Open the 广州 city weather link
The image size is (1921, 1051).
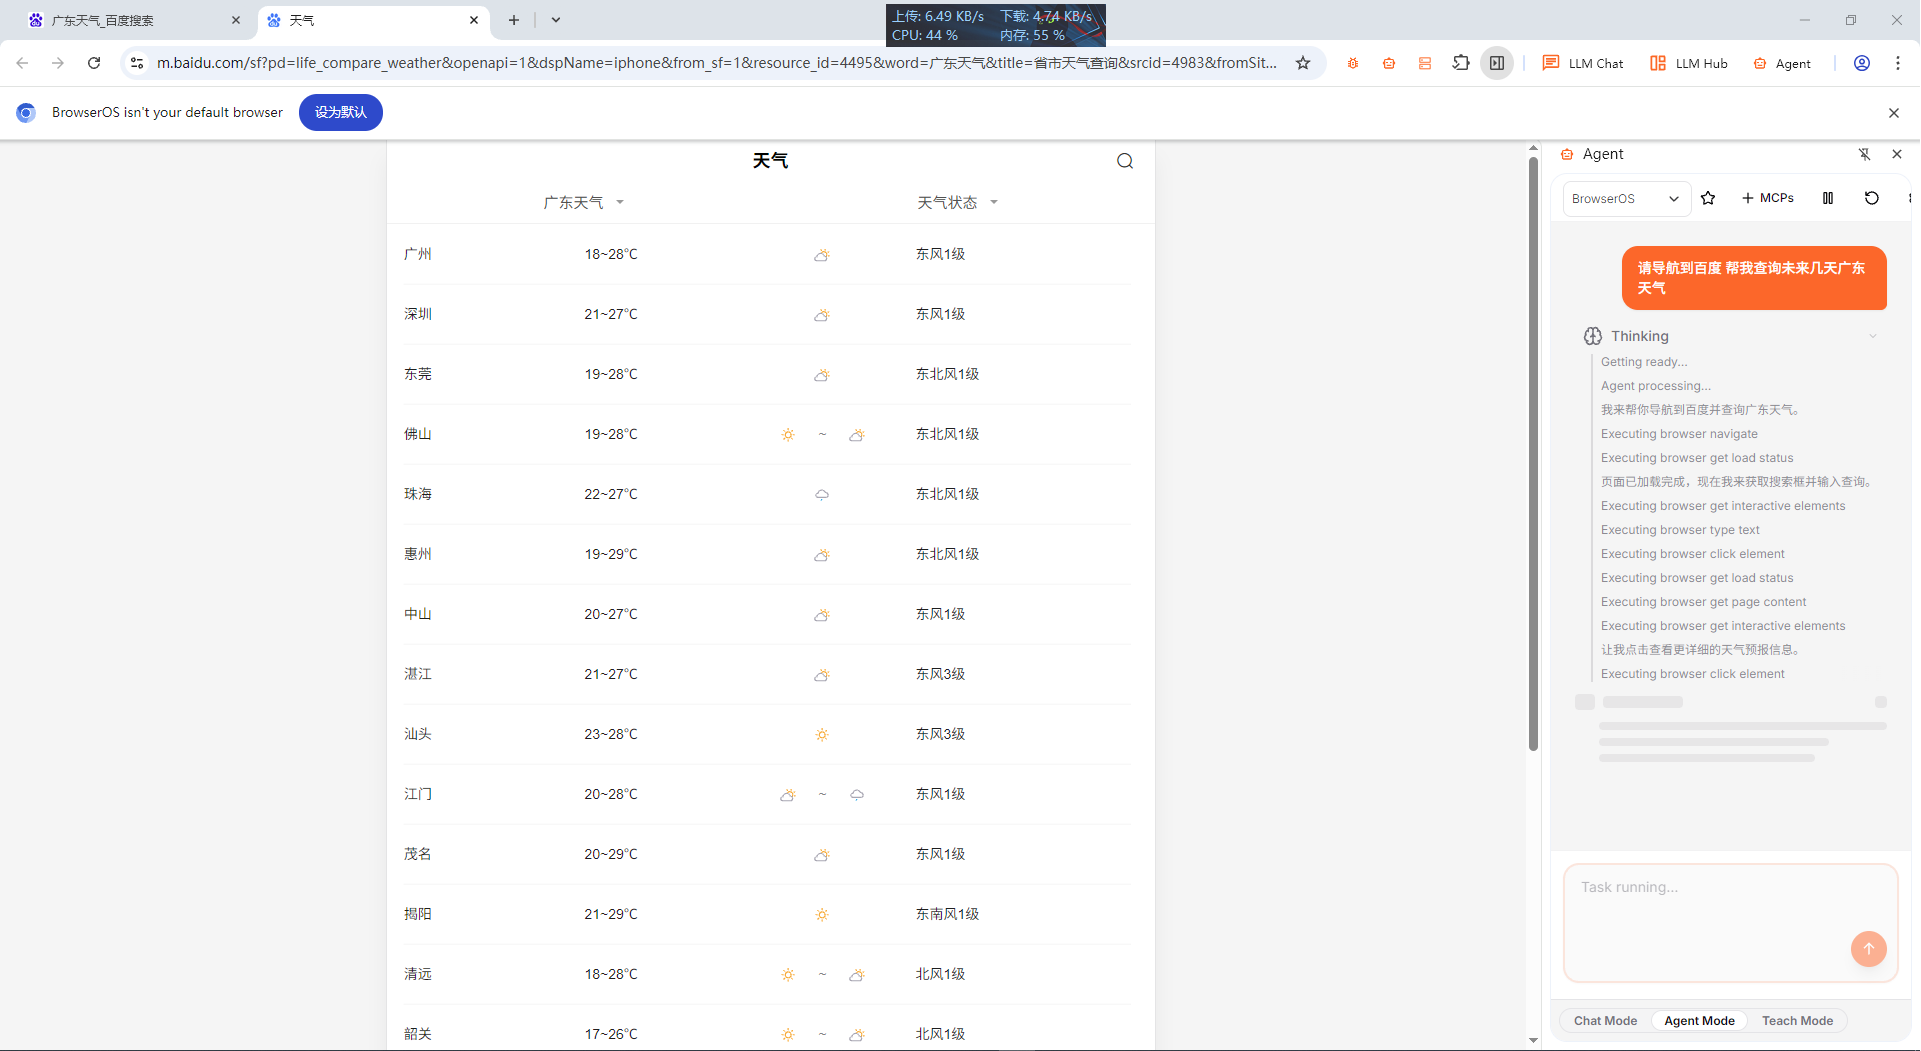[418, 254]
